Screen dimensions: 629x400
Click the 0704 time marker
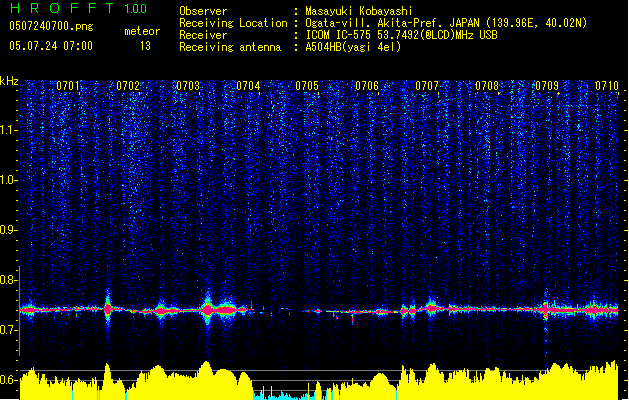248,86
